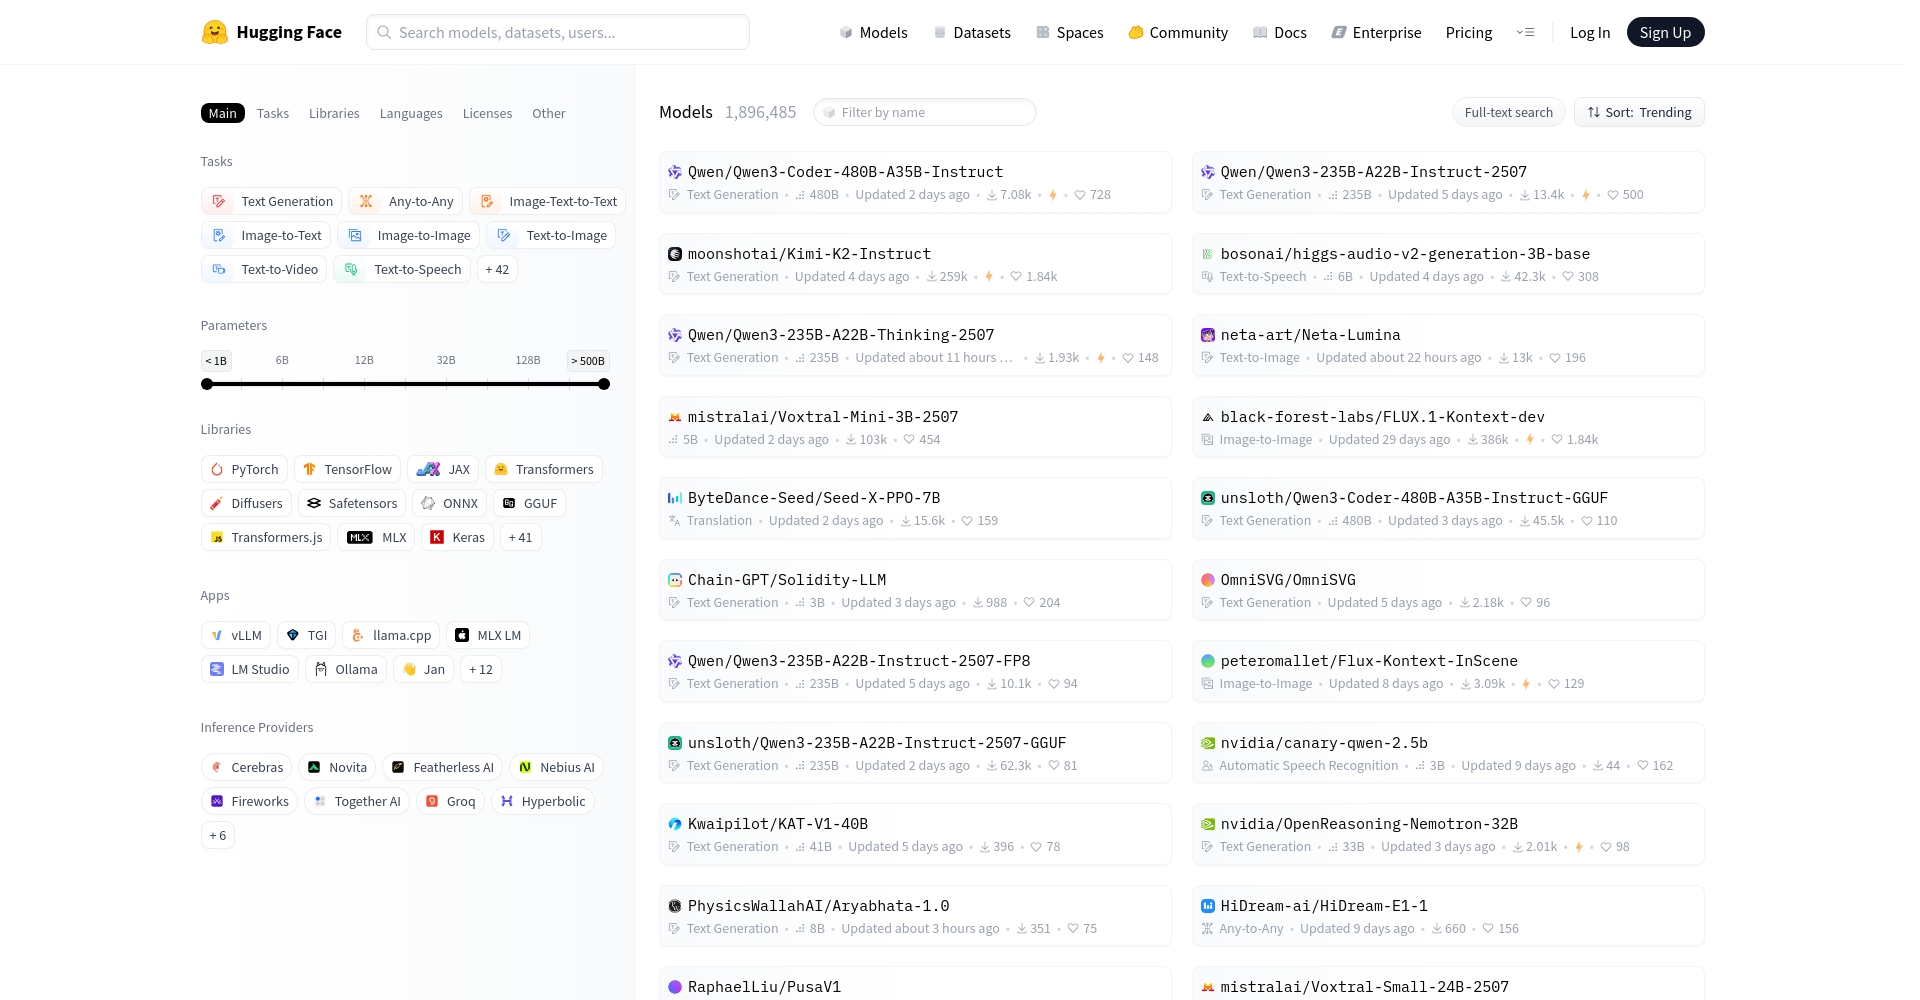Toggle the Transformers.js library filter
The image size is (1920, 1000).
266,537
